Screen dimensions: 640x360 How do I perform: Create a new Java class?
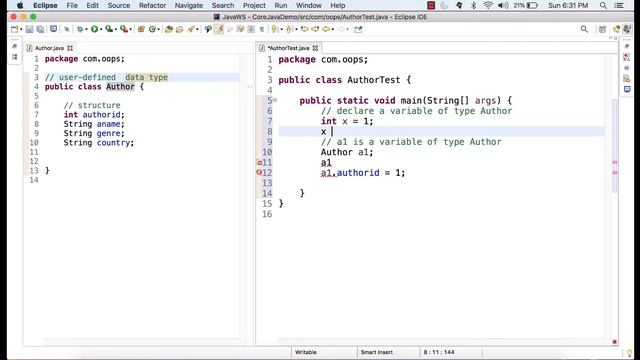(x=152, y=29)
